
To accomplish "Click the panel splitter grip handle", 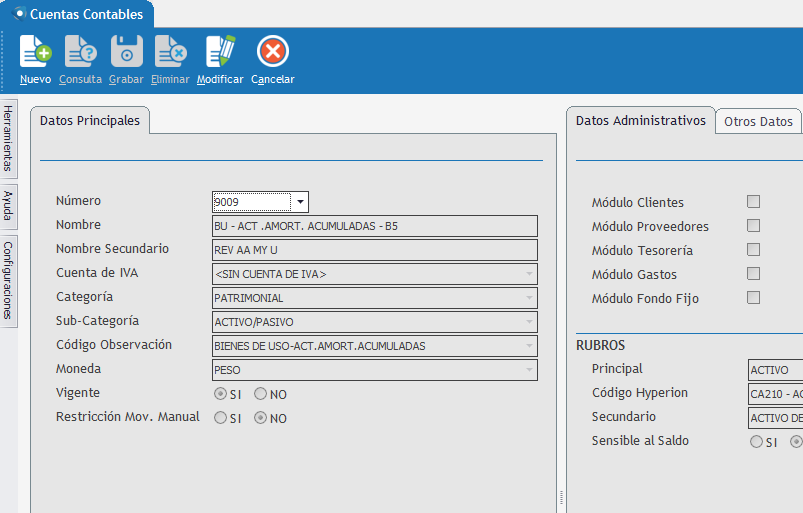I will point(561,497).
